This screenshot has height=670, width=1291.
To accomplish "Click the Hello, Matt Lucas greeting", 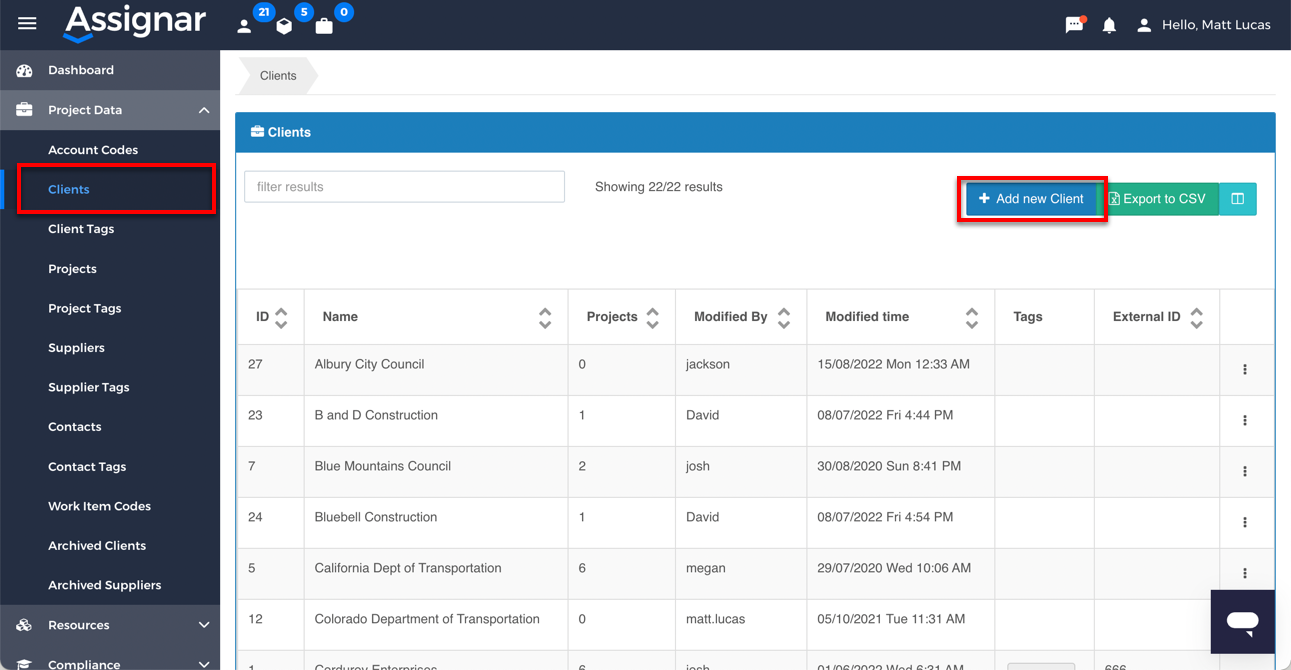I will [x=1216, y=25].
